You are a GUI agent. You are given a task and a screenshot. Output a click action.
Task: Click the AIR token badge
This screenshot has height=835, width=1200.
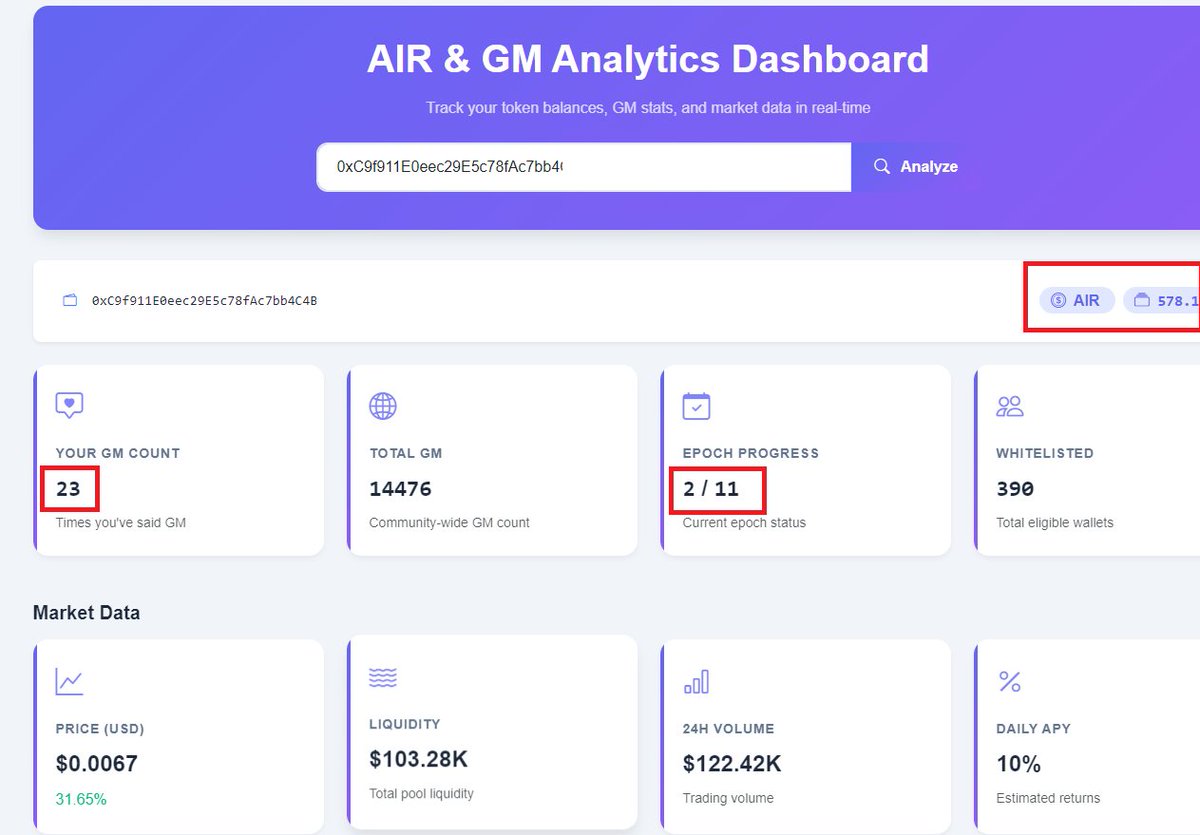click(x=1076, y=300)
